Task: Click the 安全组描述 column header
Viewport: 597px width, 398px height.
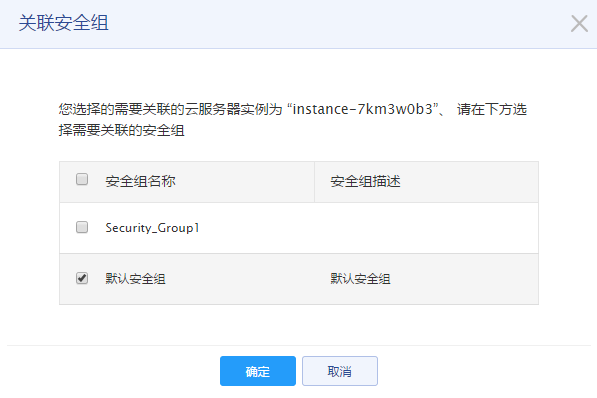Action: tap(365, 181)
